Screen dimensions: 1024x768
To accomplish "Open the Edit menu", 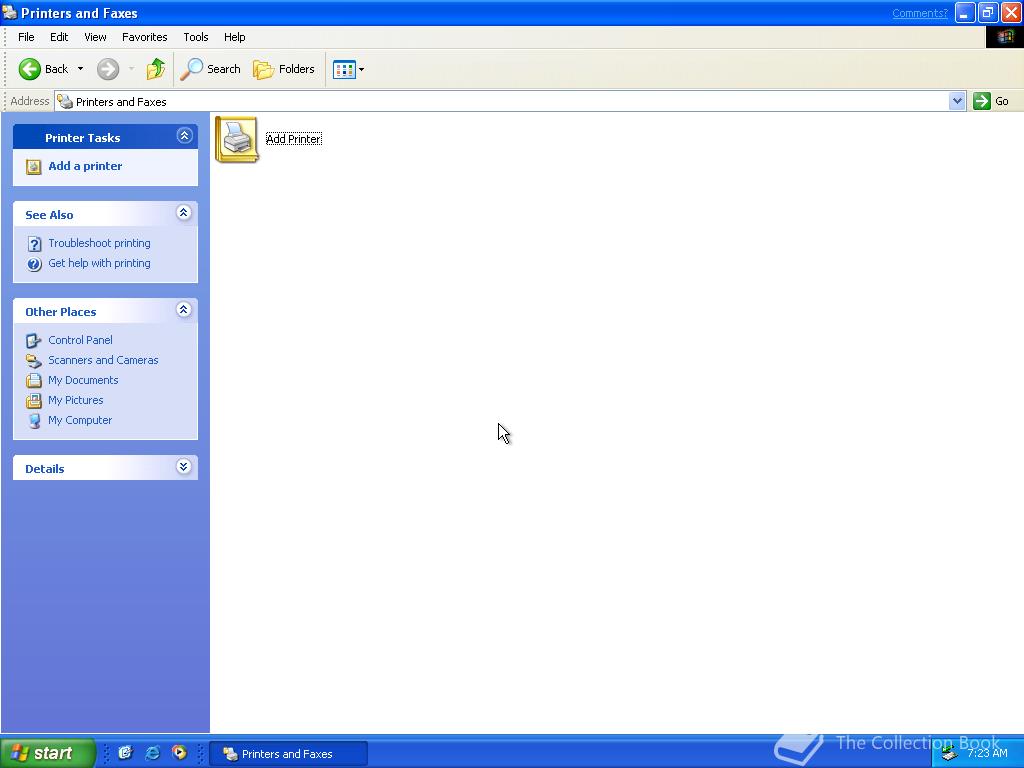I will (59, 37).
